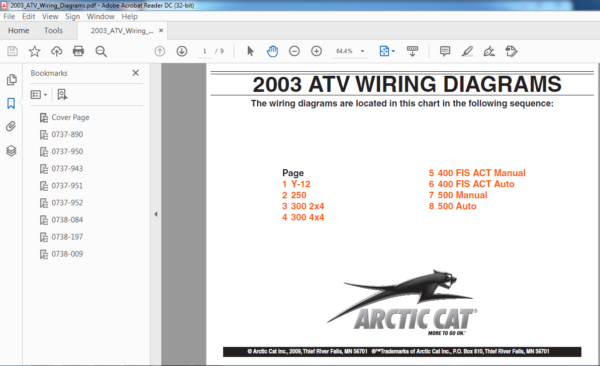
Task: Close the 2003_ATV_Wiring document tab
Action: (161, 31)
